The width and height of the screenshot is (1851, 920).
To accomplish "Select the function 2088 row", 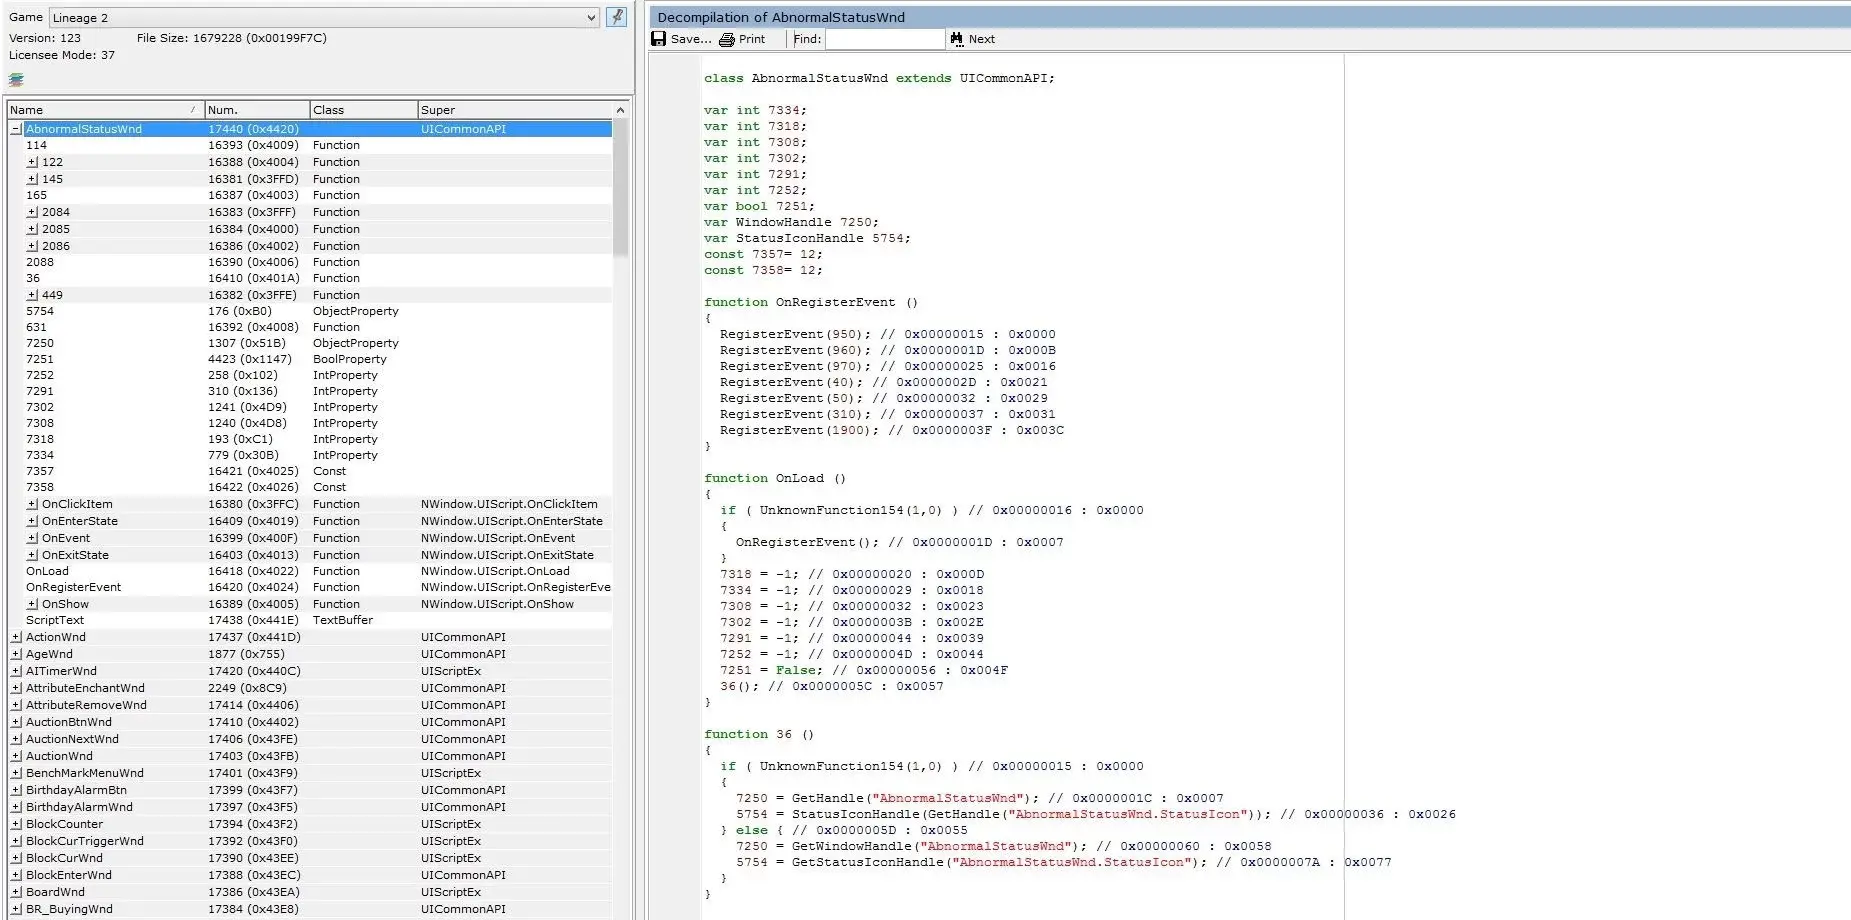I will (x=310, y=262).
